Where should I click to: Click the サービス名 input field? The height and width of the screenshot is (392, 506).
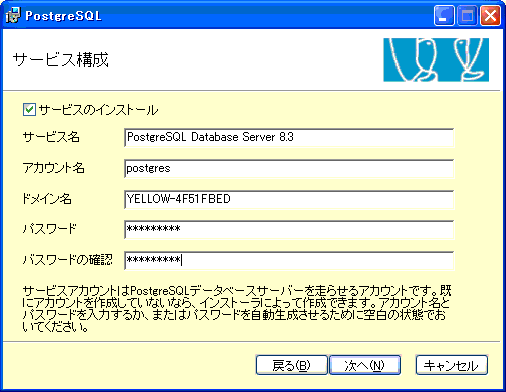(289, 138)
